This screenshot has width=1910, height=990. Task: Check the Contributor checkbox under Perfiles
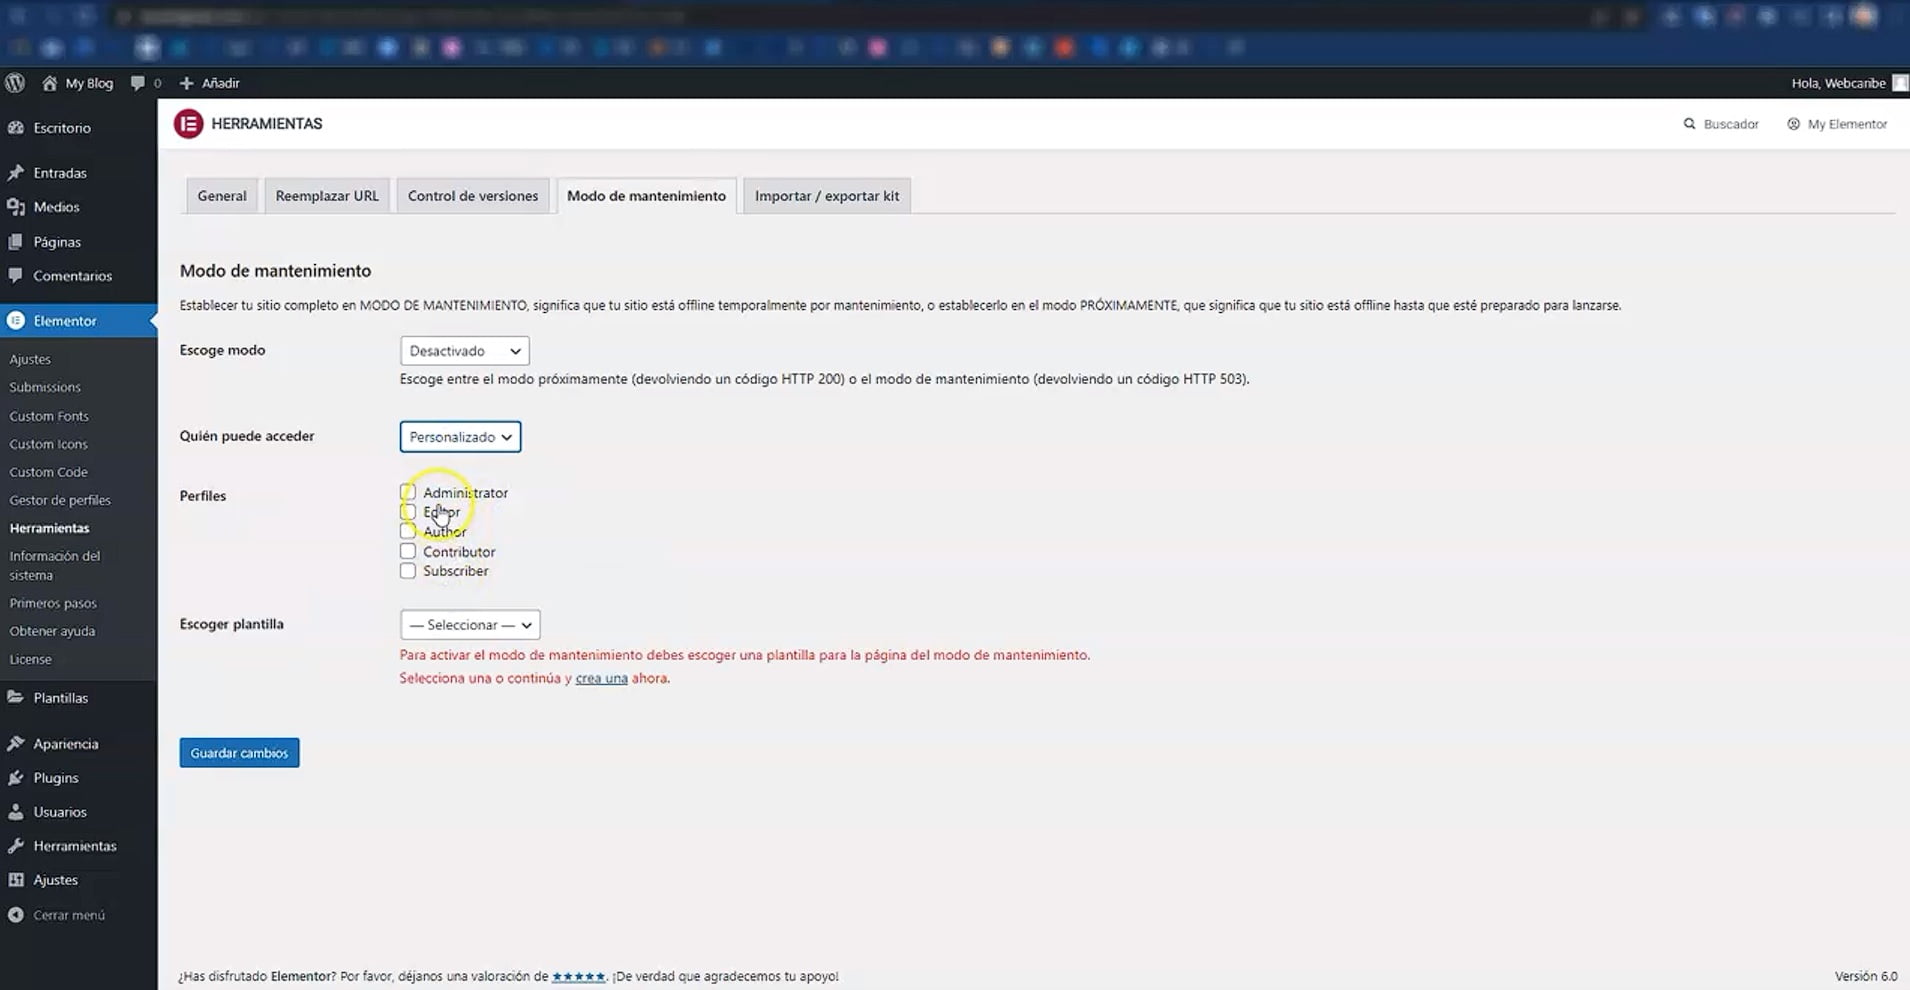[x=408, y=551]
